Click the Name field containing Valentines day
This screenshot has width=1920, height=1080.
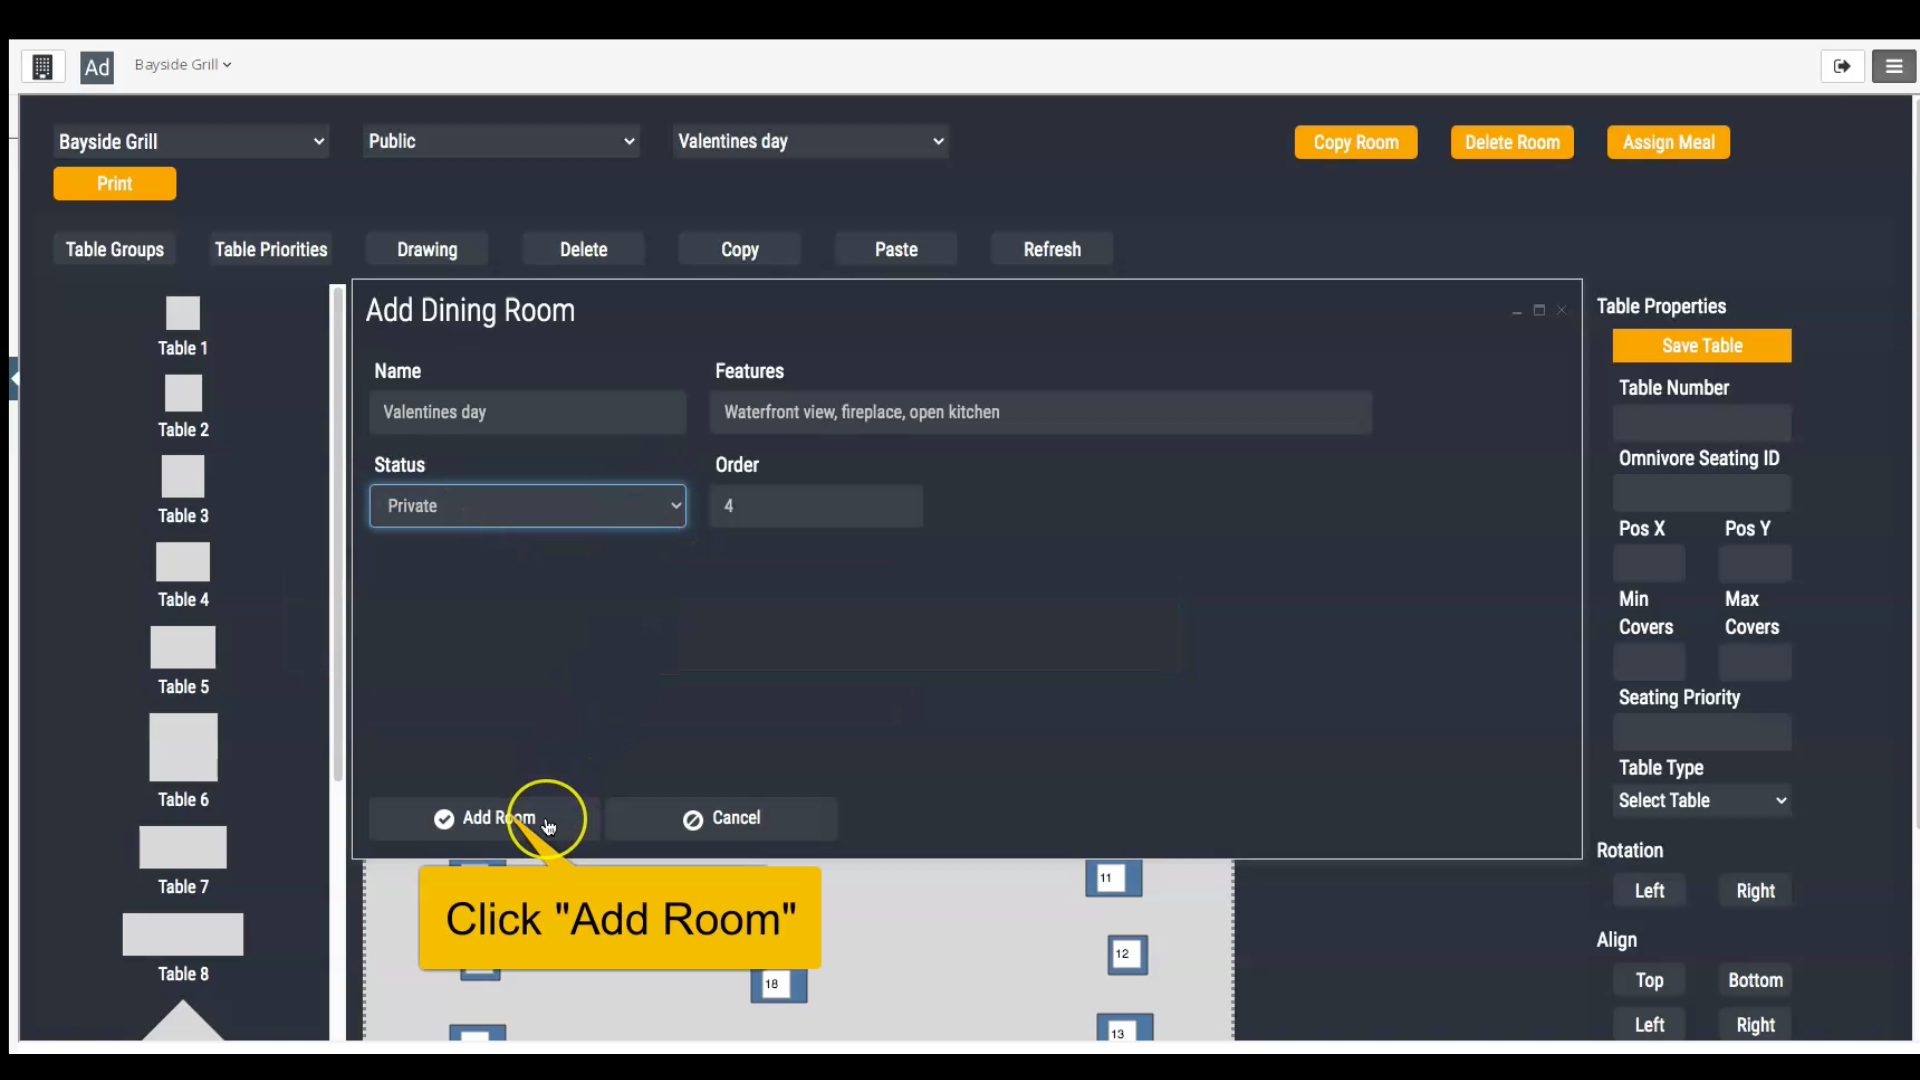click(528, 412)
